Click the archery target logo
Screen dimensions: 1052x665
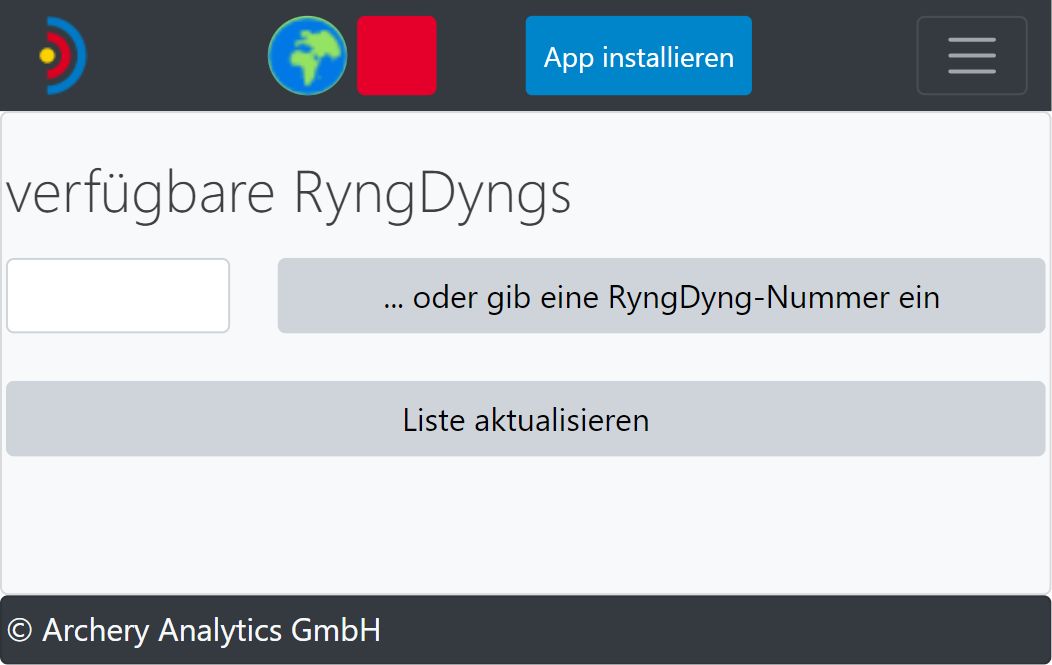pos(62,56)
